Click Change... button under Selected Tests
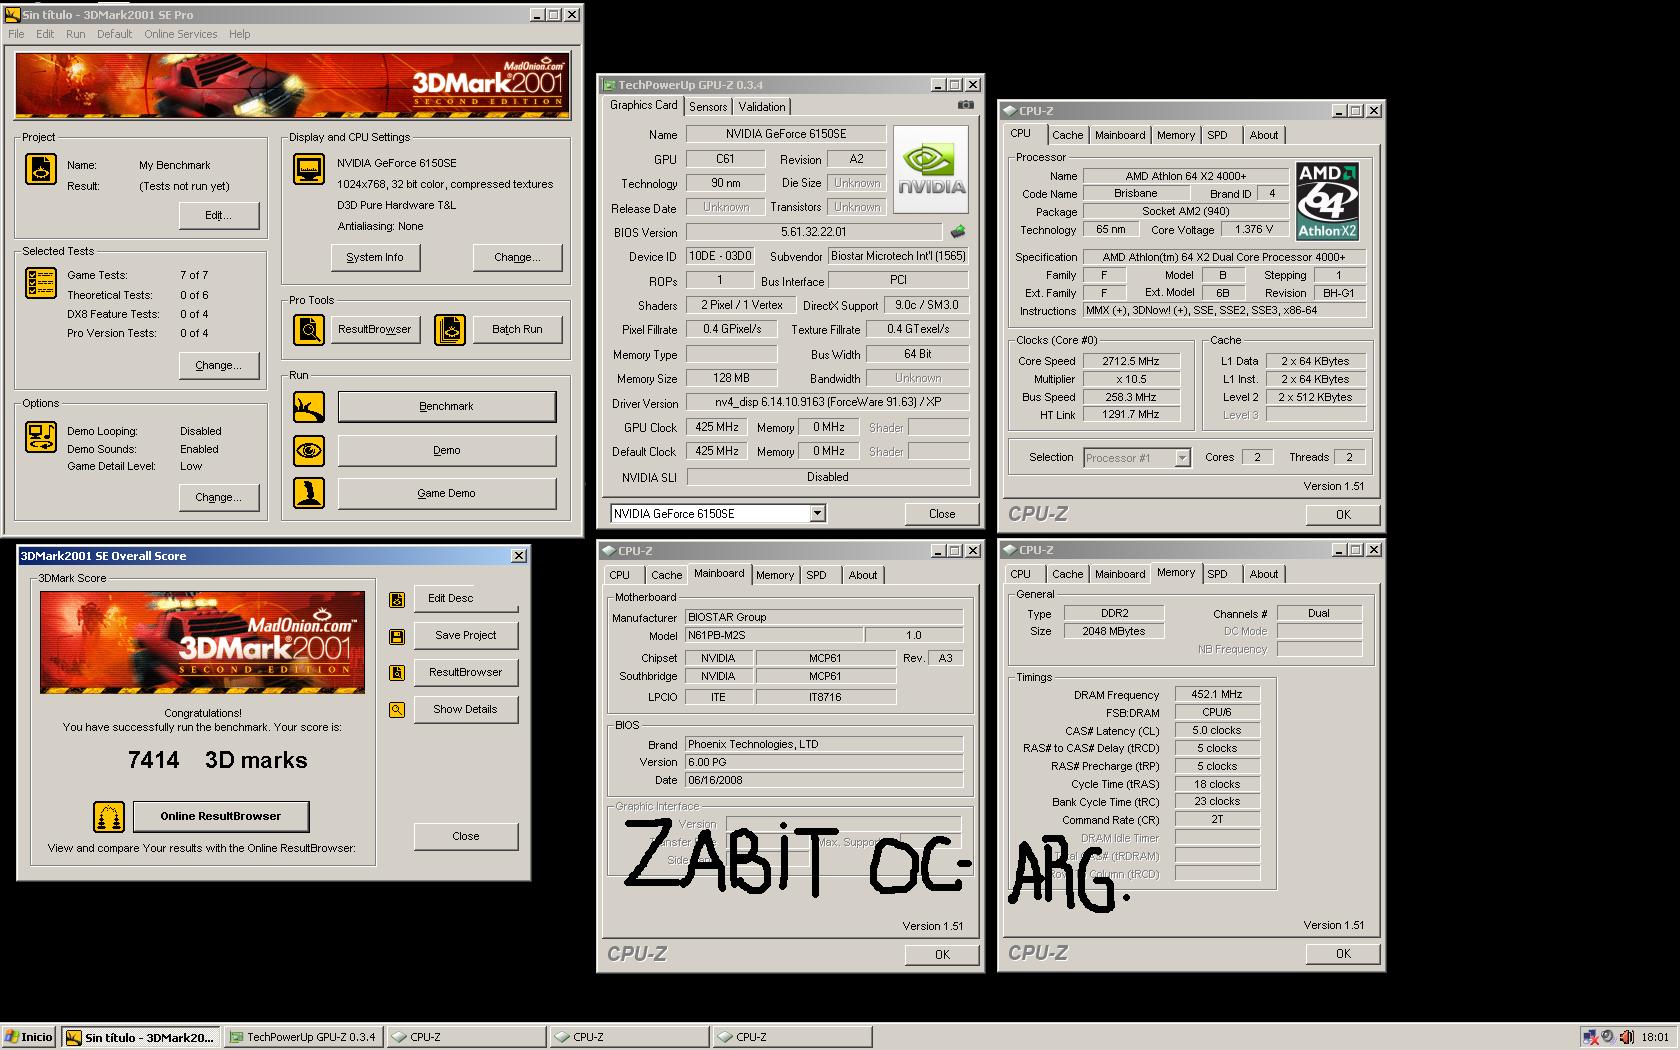 [x=218, y=365]
